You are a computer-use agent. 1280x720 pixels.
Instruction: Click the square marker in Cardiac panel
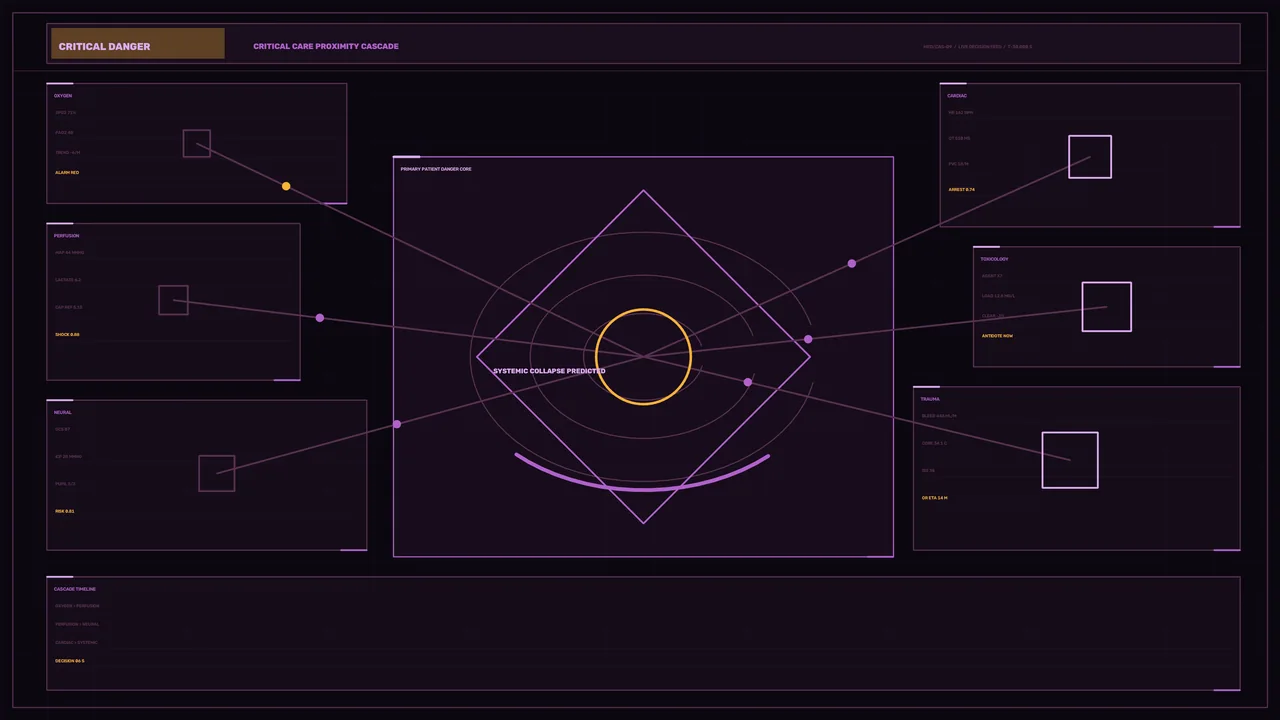pos(1090,157)
